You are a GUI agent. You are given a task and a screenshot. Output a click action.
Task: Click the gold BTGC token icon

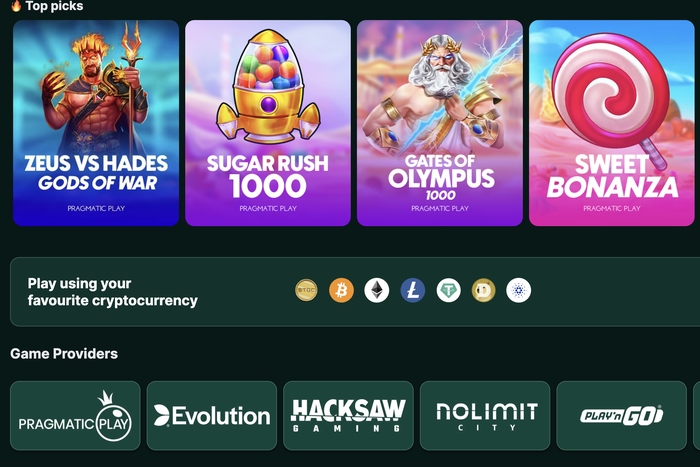pos(306,290)
